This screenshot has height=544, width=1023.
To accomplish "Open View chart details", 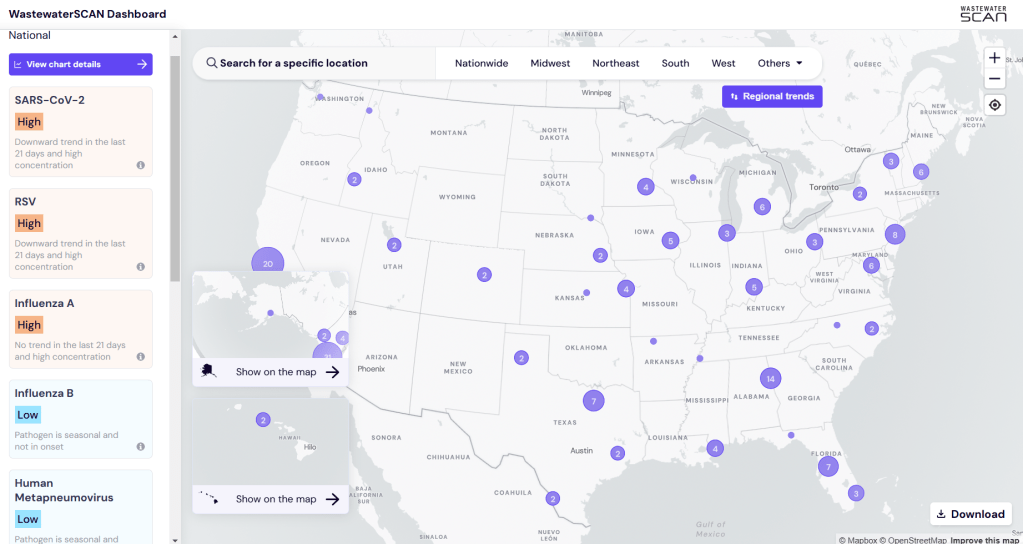I will pos(81,64).
